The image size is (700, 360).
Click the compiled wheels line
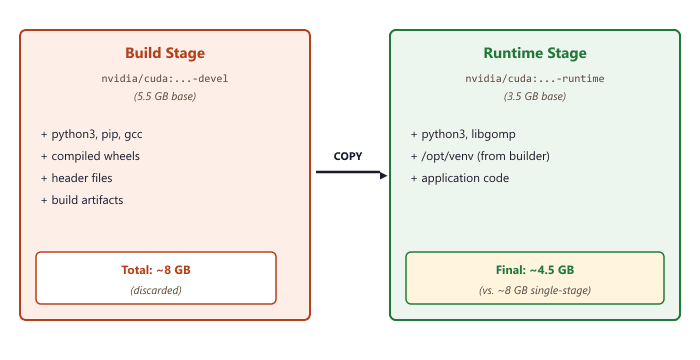coord(90,156)
